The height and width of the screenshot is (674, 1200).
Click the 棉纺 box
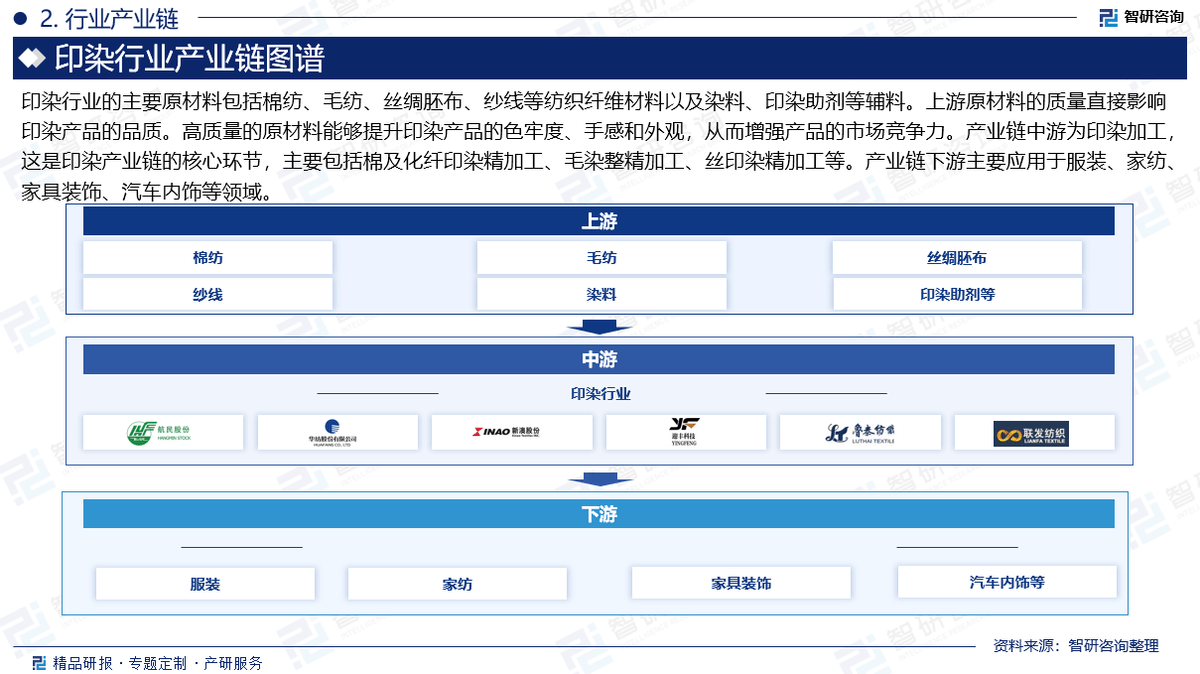(207, 258)
